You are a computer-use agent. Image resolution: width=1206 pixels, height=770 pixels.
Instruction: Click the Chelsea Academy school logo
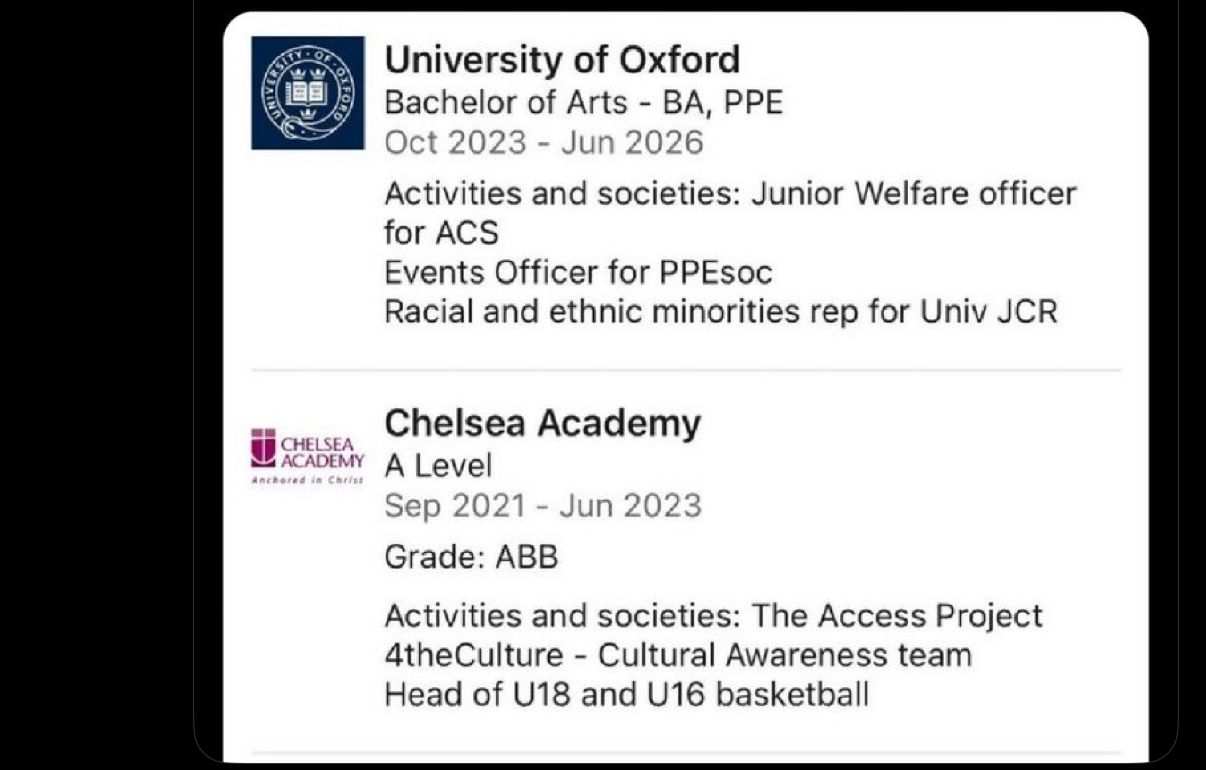307,455
